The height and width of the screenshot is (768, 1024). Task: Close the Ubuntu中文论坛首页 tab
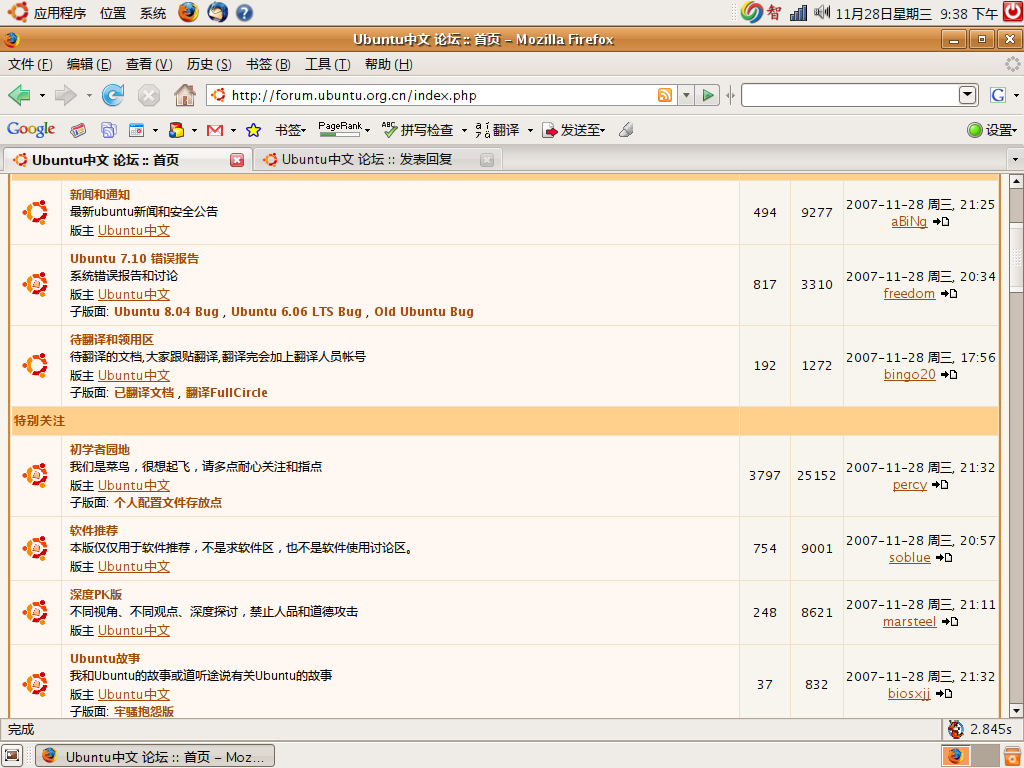pos(237,160)
